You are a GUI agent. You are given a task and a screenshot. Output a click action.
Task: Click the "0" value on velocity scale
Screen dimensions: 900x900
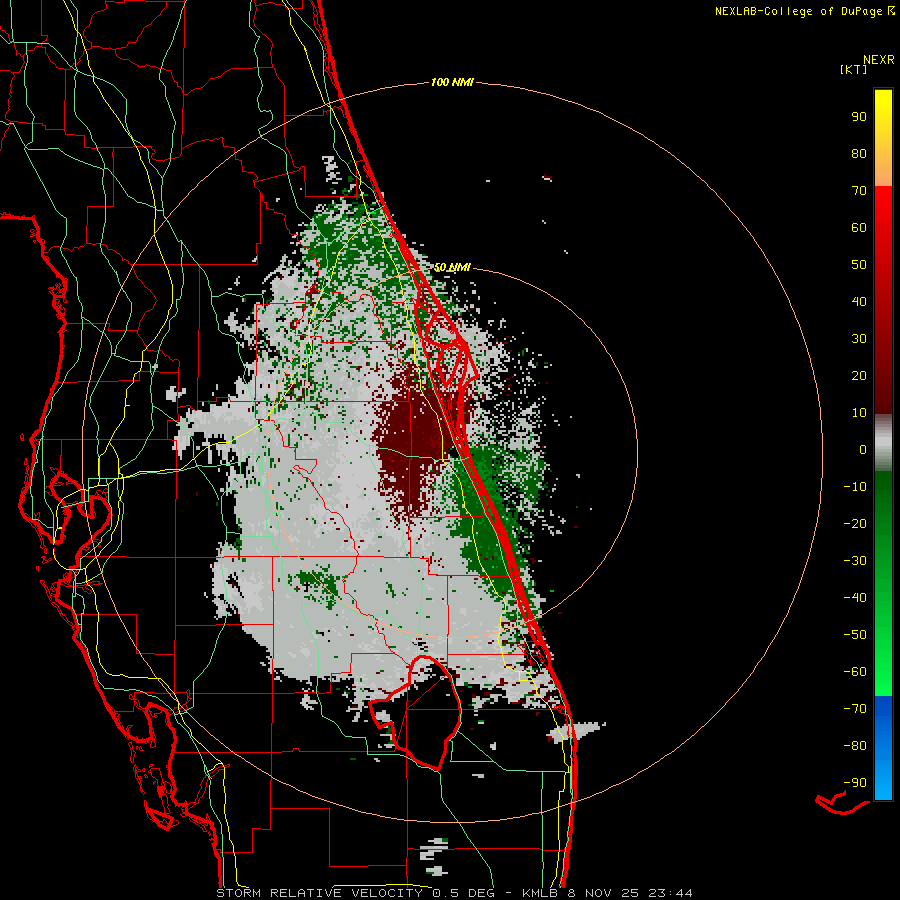point(863,449)
